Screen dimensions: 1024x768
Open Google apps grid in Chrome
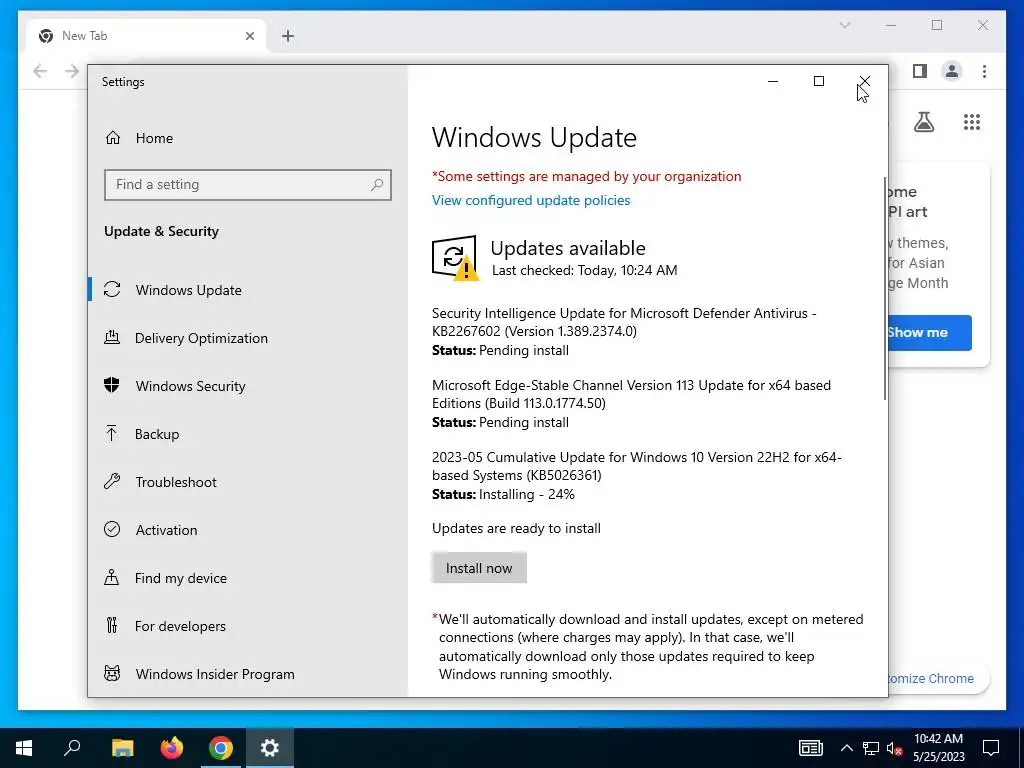click(972, 122)
